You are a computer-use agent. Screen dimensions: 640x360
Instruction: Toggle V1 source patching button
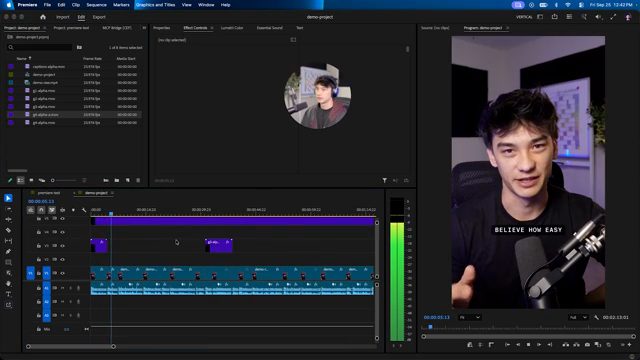pyautogui.click(x=31, y=273)
